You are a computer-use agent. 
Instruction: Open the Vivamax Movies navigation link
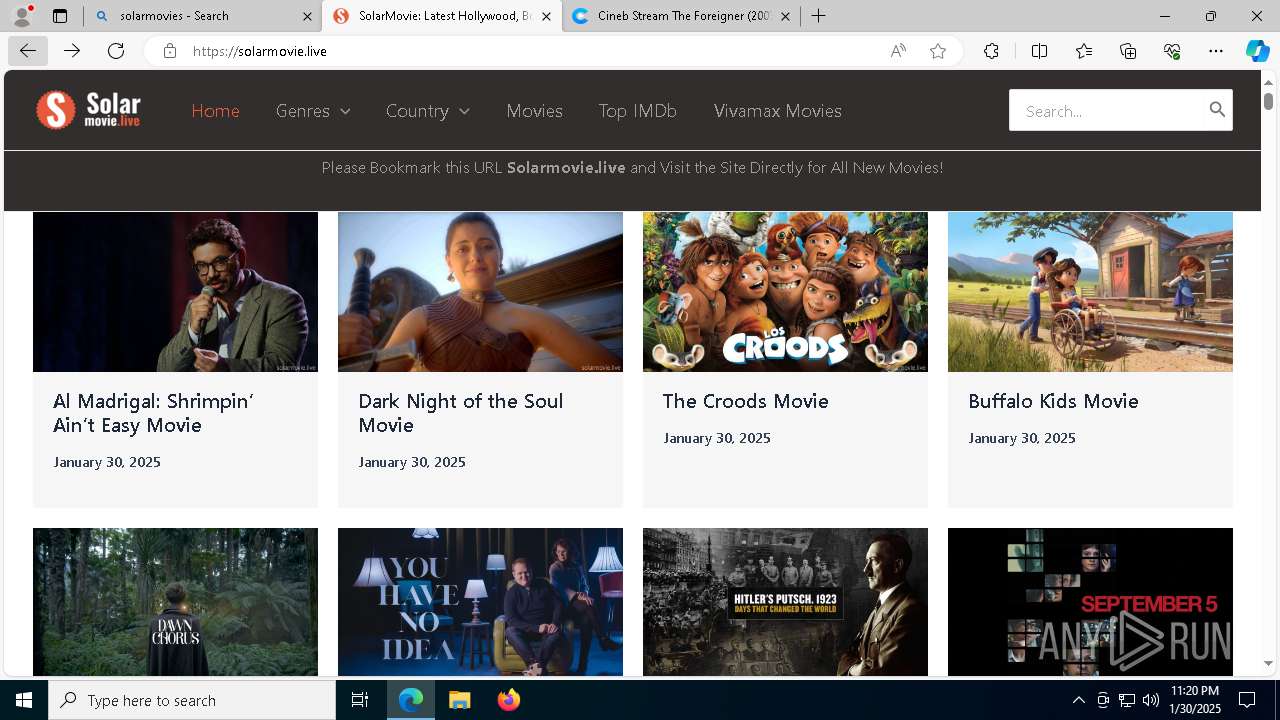pos(778,111)
